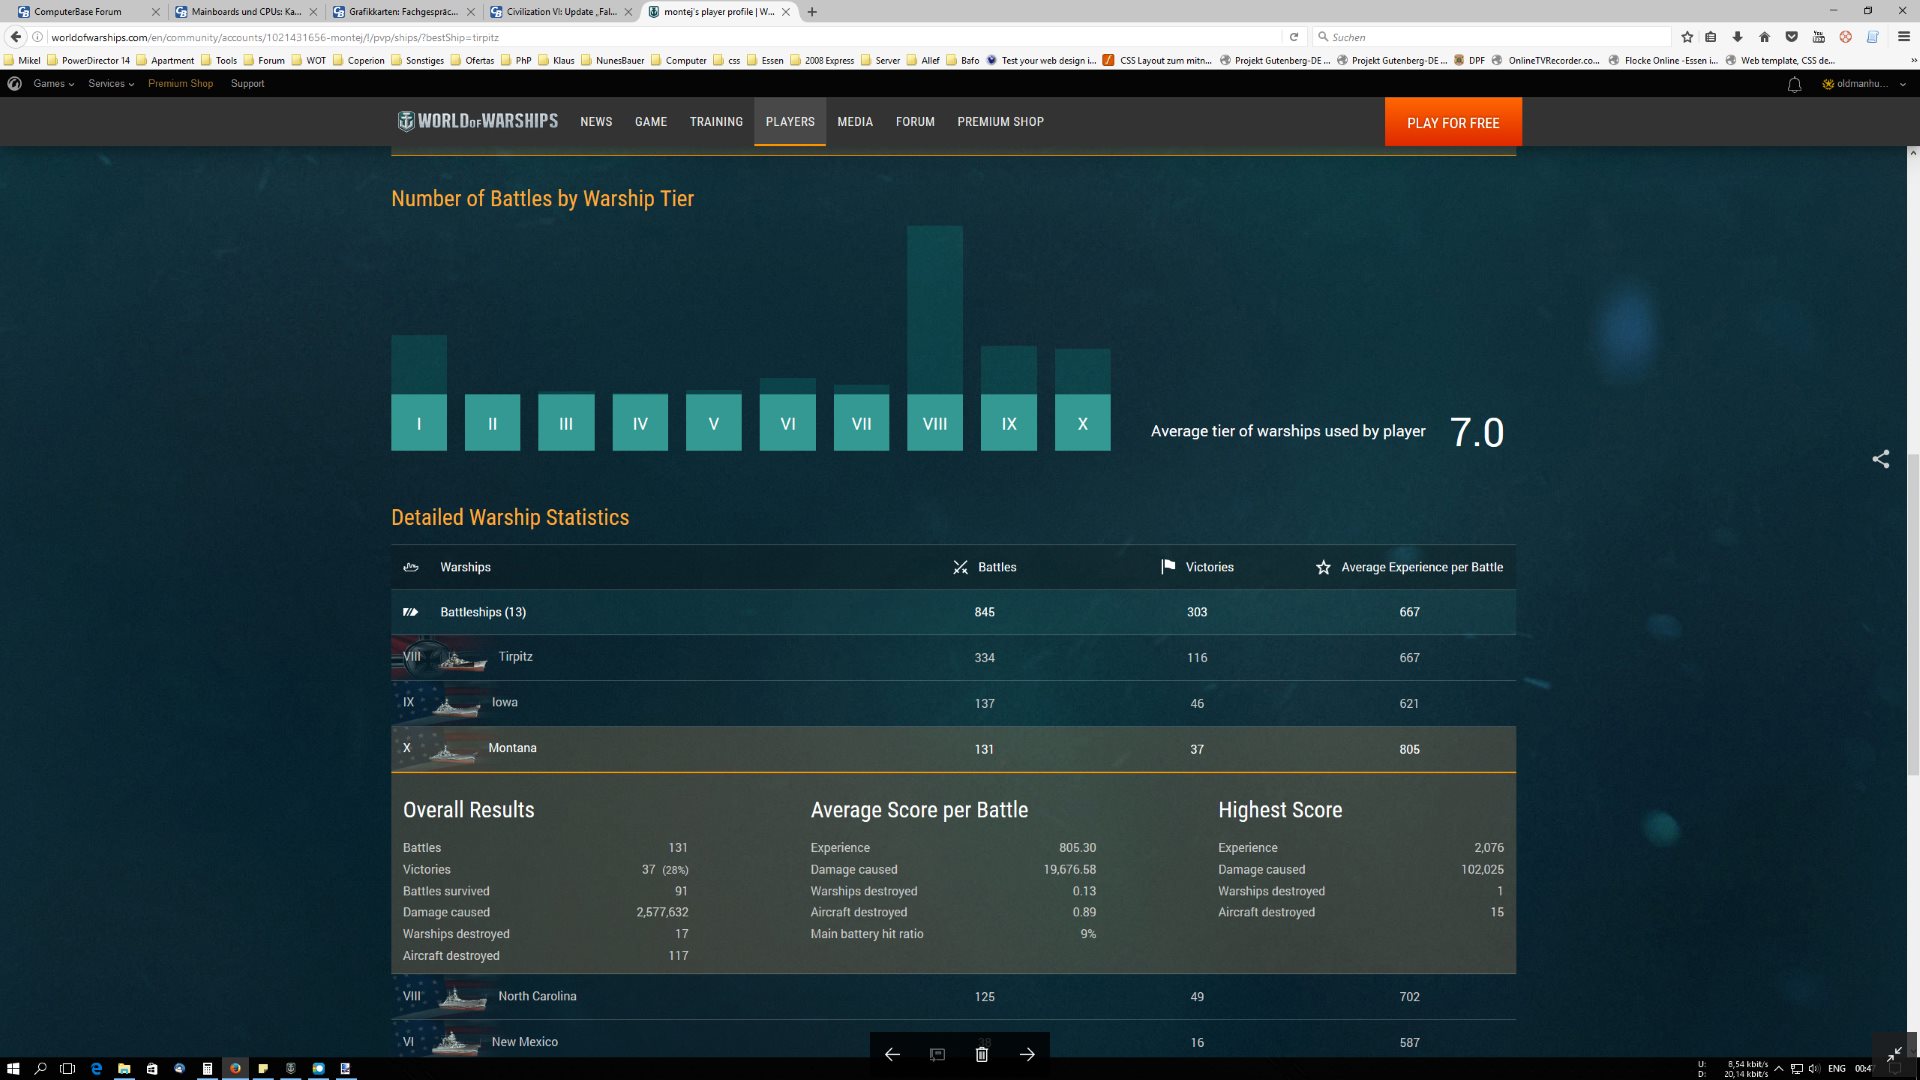Open the Calculator taskbar icon
Screen dimensions: 1920x1080
click(x=207, y=1068)
